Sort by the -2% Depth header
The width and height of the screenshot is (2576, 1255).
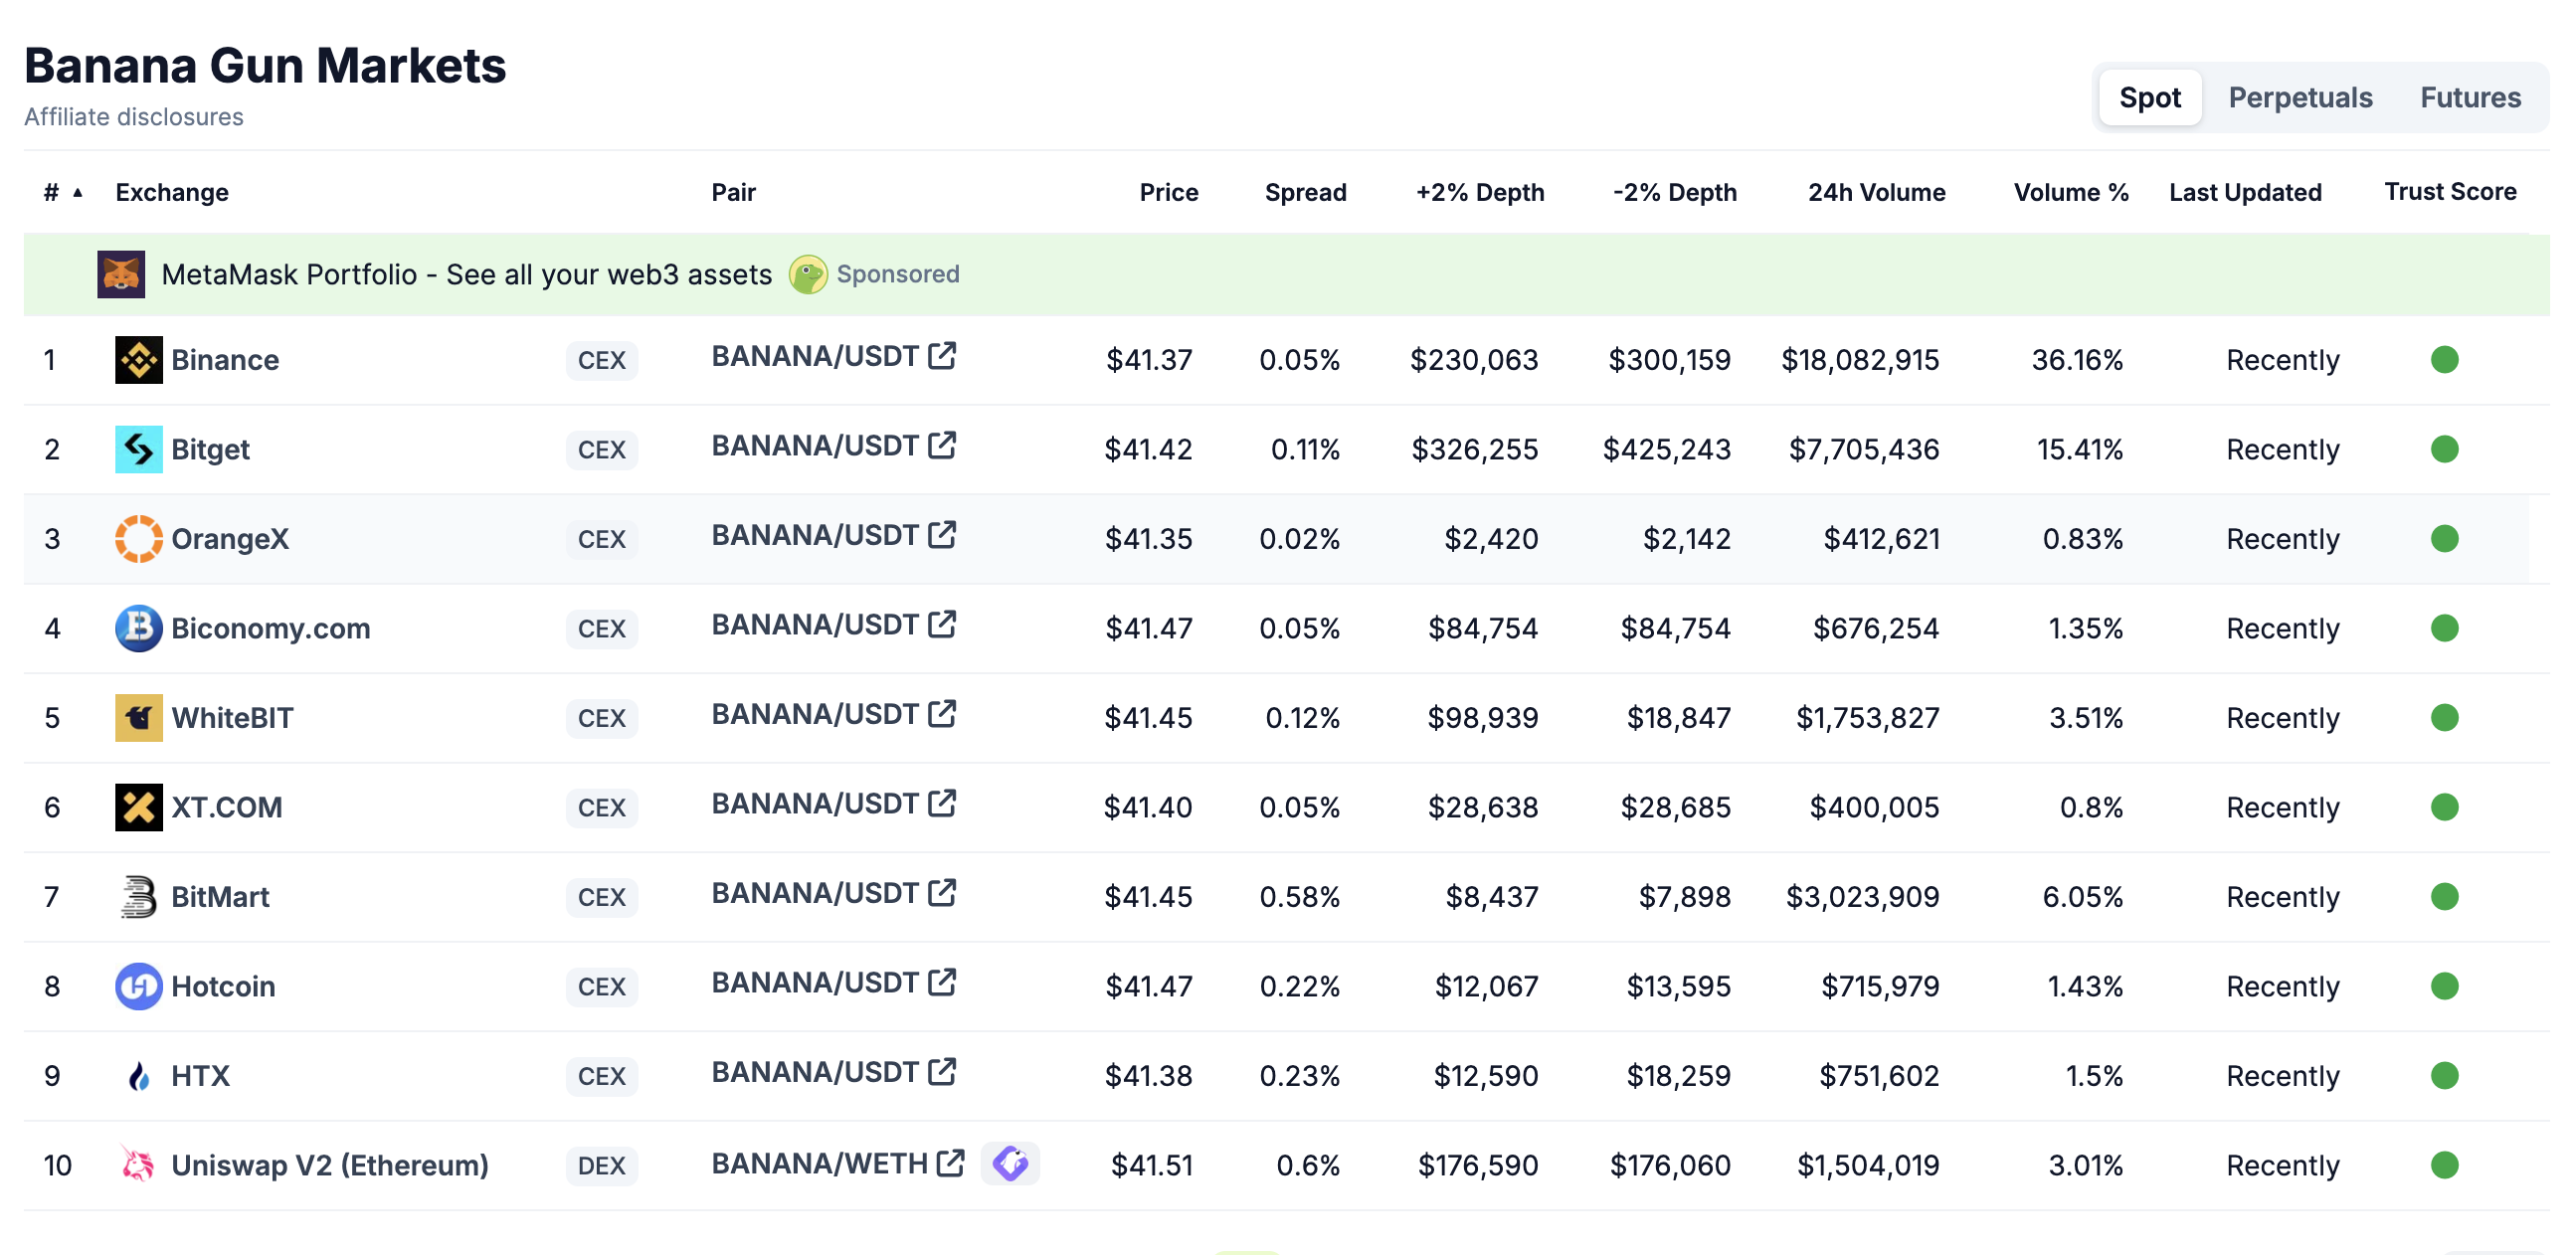point(1674,192)
